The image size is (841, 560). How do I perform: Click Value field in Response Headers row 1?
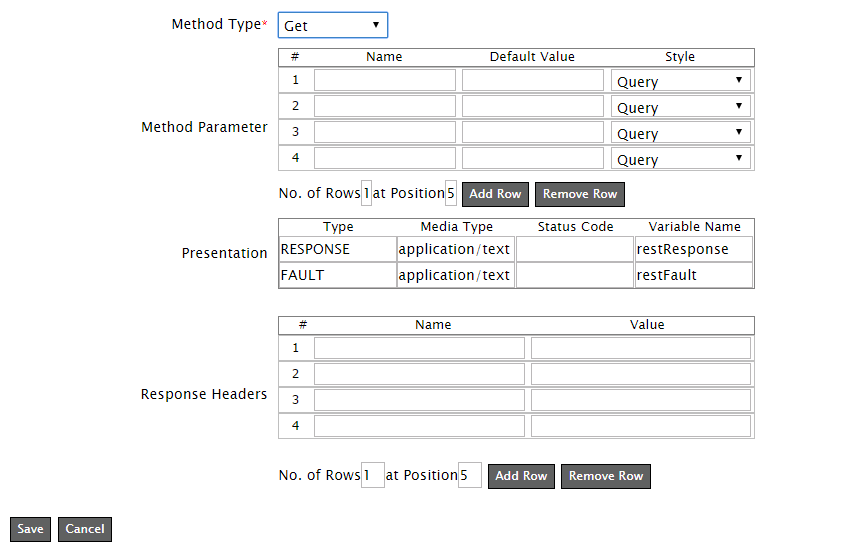(641, 348)
